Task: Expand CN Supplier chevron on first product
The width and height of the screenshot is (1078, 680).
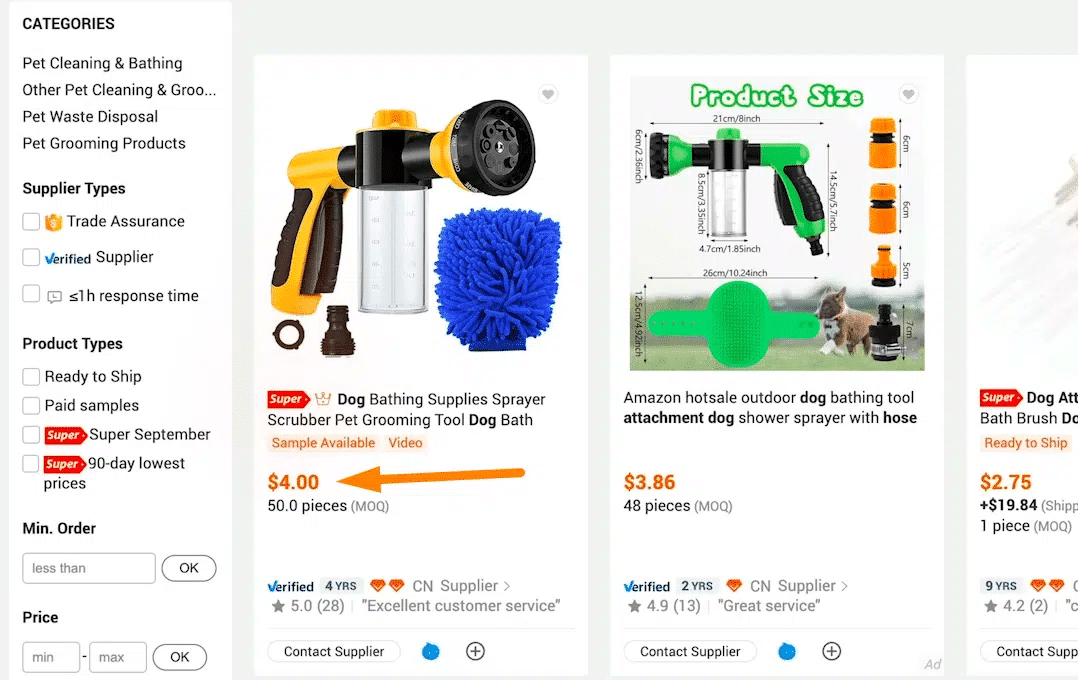Action: point(507,586)
